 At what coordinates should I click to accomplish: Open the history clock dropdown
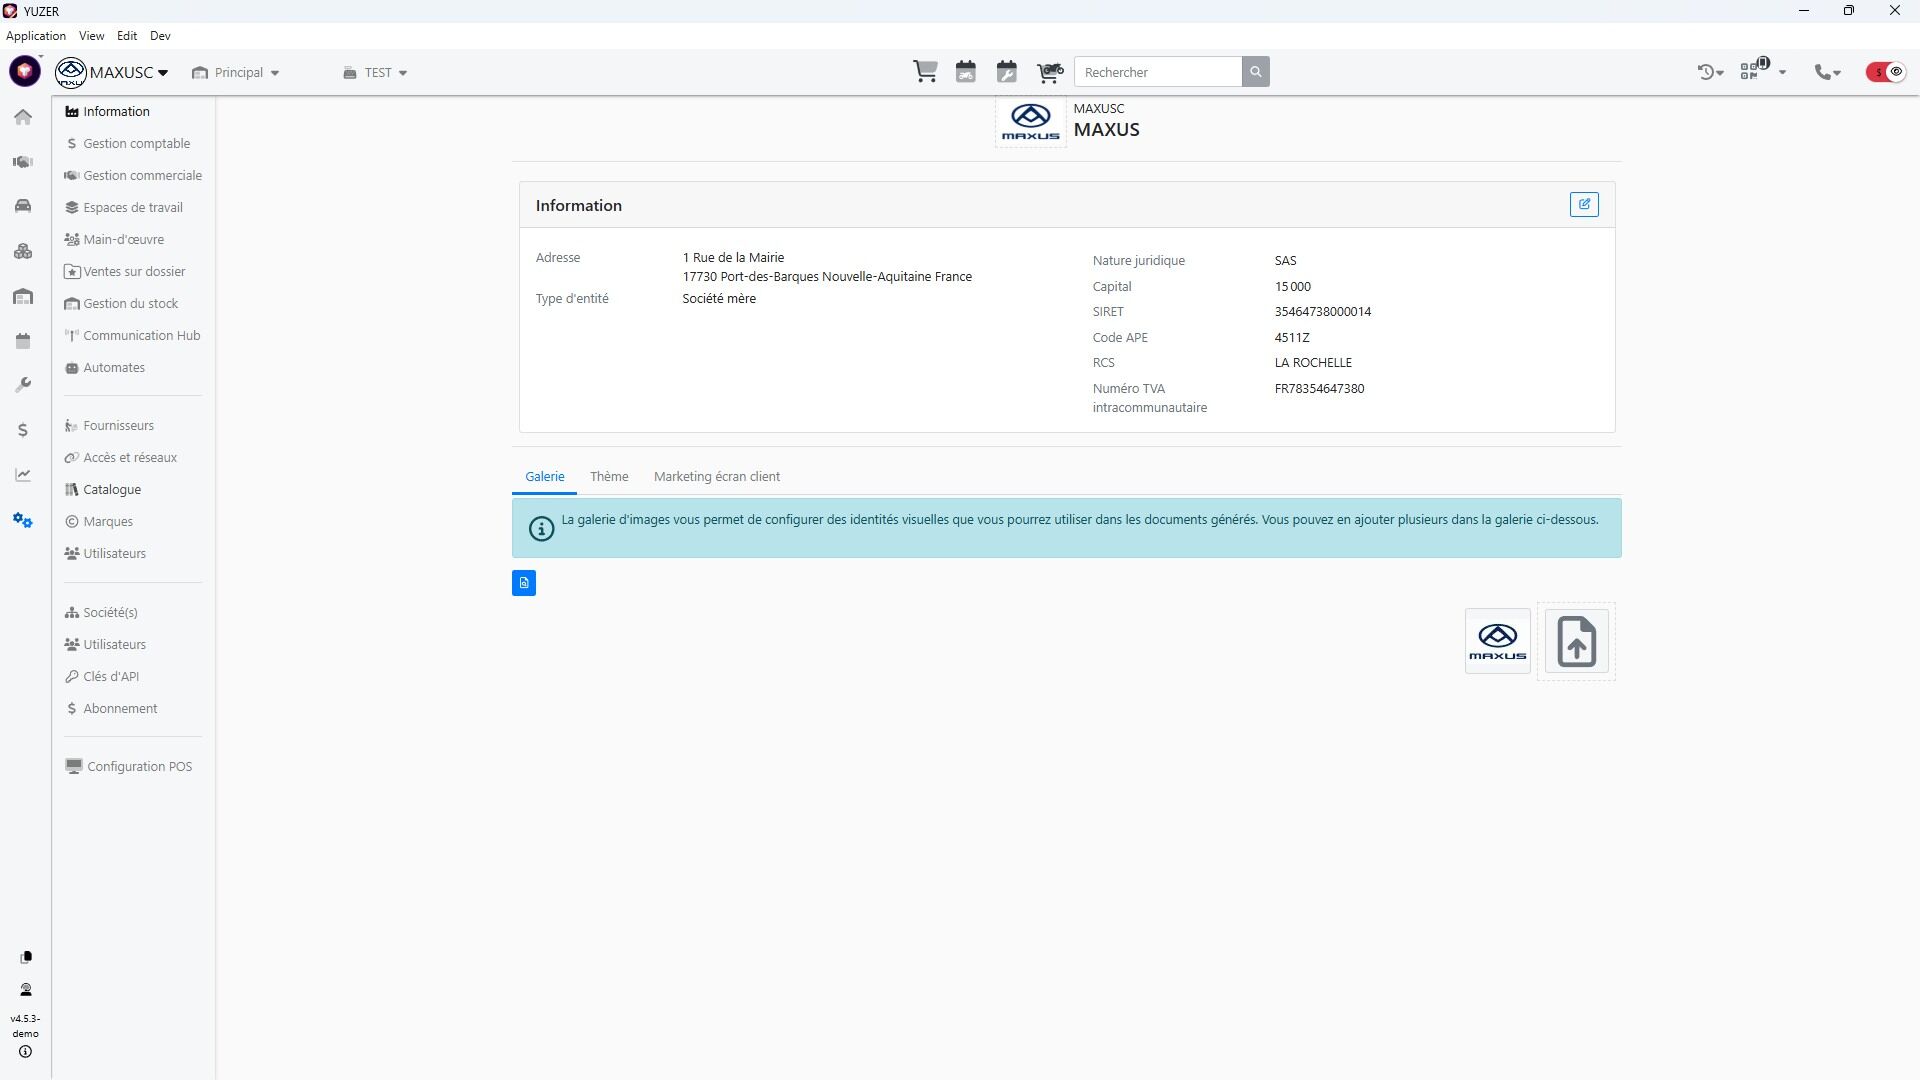click(x=1709, y=72)
